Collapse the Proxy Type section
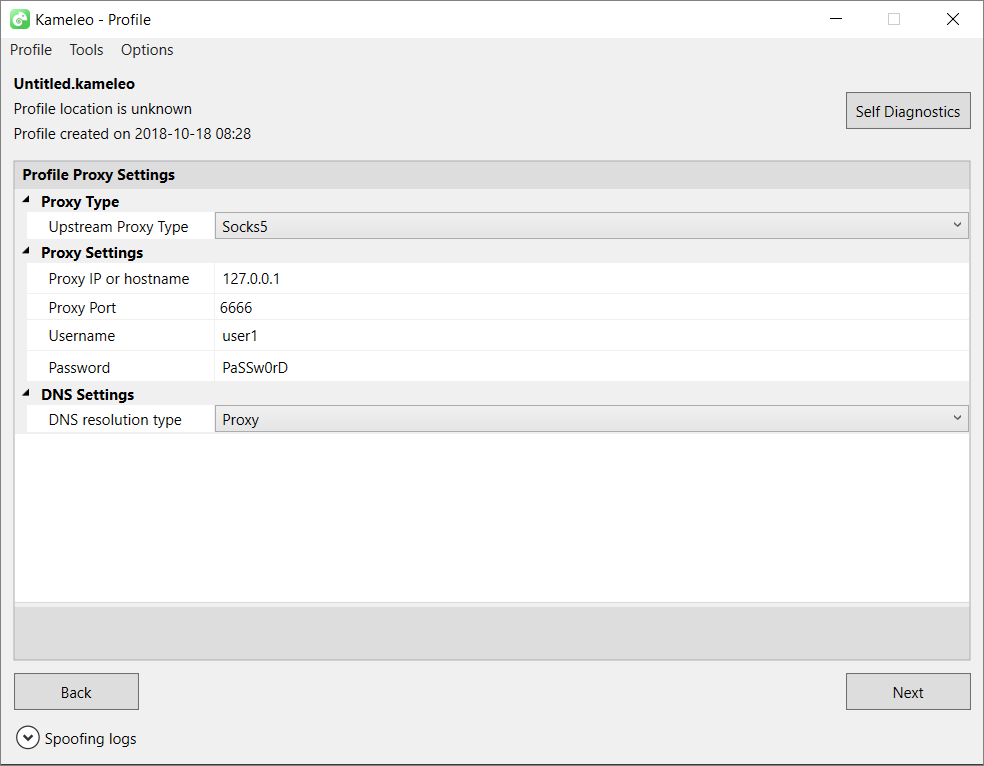The height and width of the screenshot is (766, 984). pyautogui.click(x=26, y=200)
